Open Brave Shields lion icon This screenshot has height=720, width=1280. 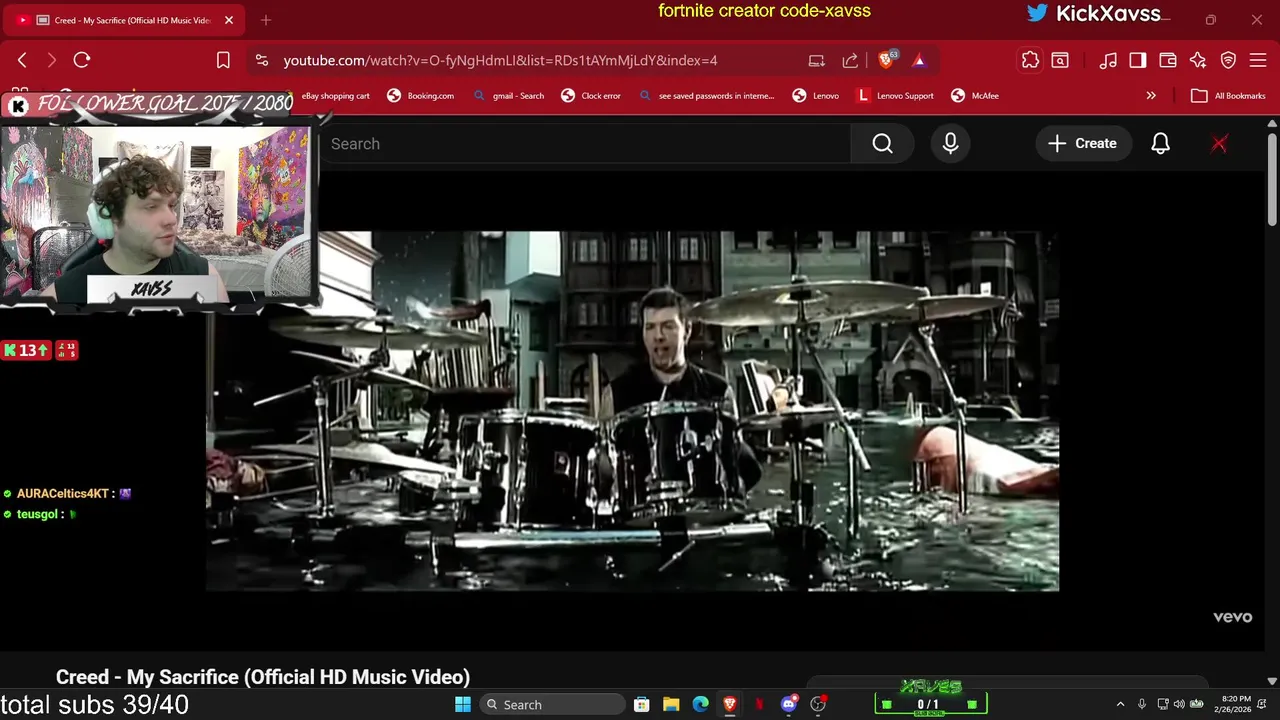886,60
